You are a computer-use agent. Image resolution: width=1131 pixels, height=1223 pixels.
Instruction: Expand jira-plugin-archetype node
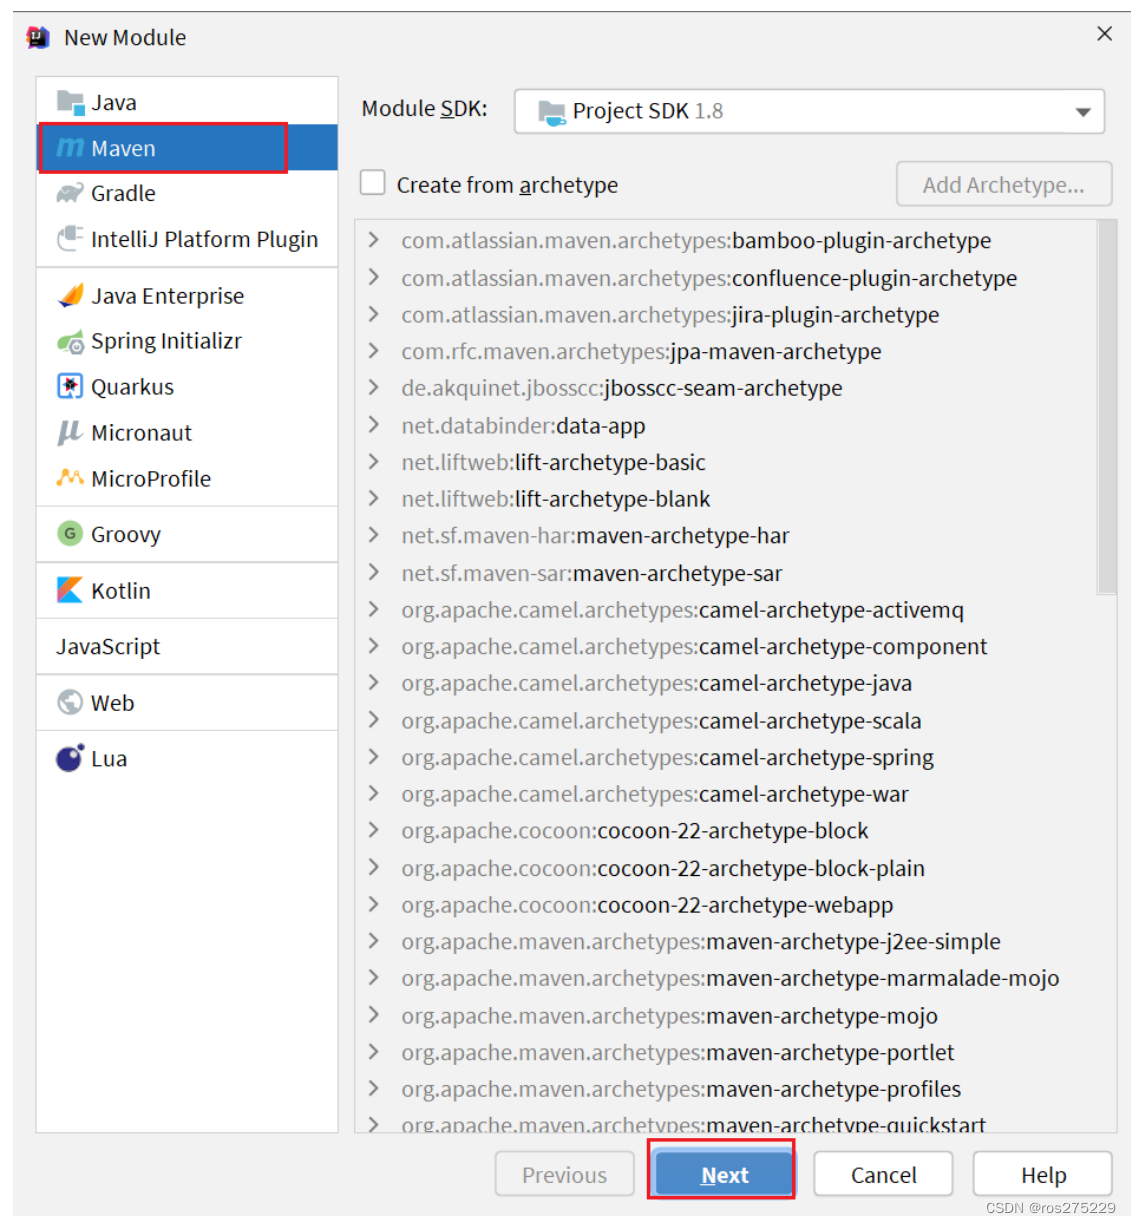374,314
